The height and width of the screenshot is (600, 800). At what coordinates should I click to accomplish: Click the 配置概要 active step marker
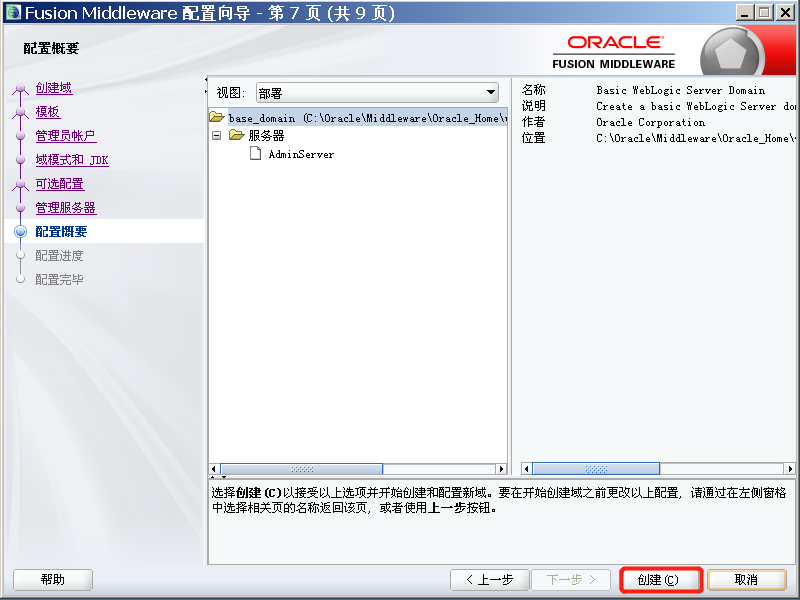(x=20, y=232)
